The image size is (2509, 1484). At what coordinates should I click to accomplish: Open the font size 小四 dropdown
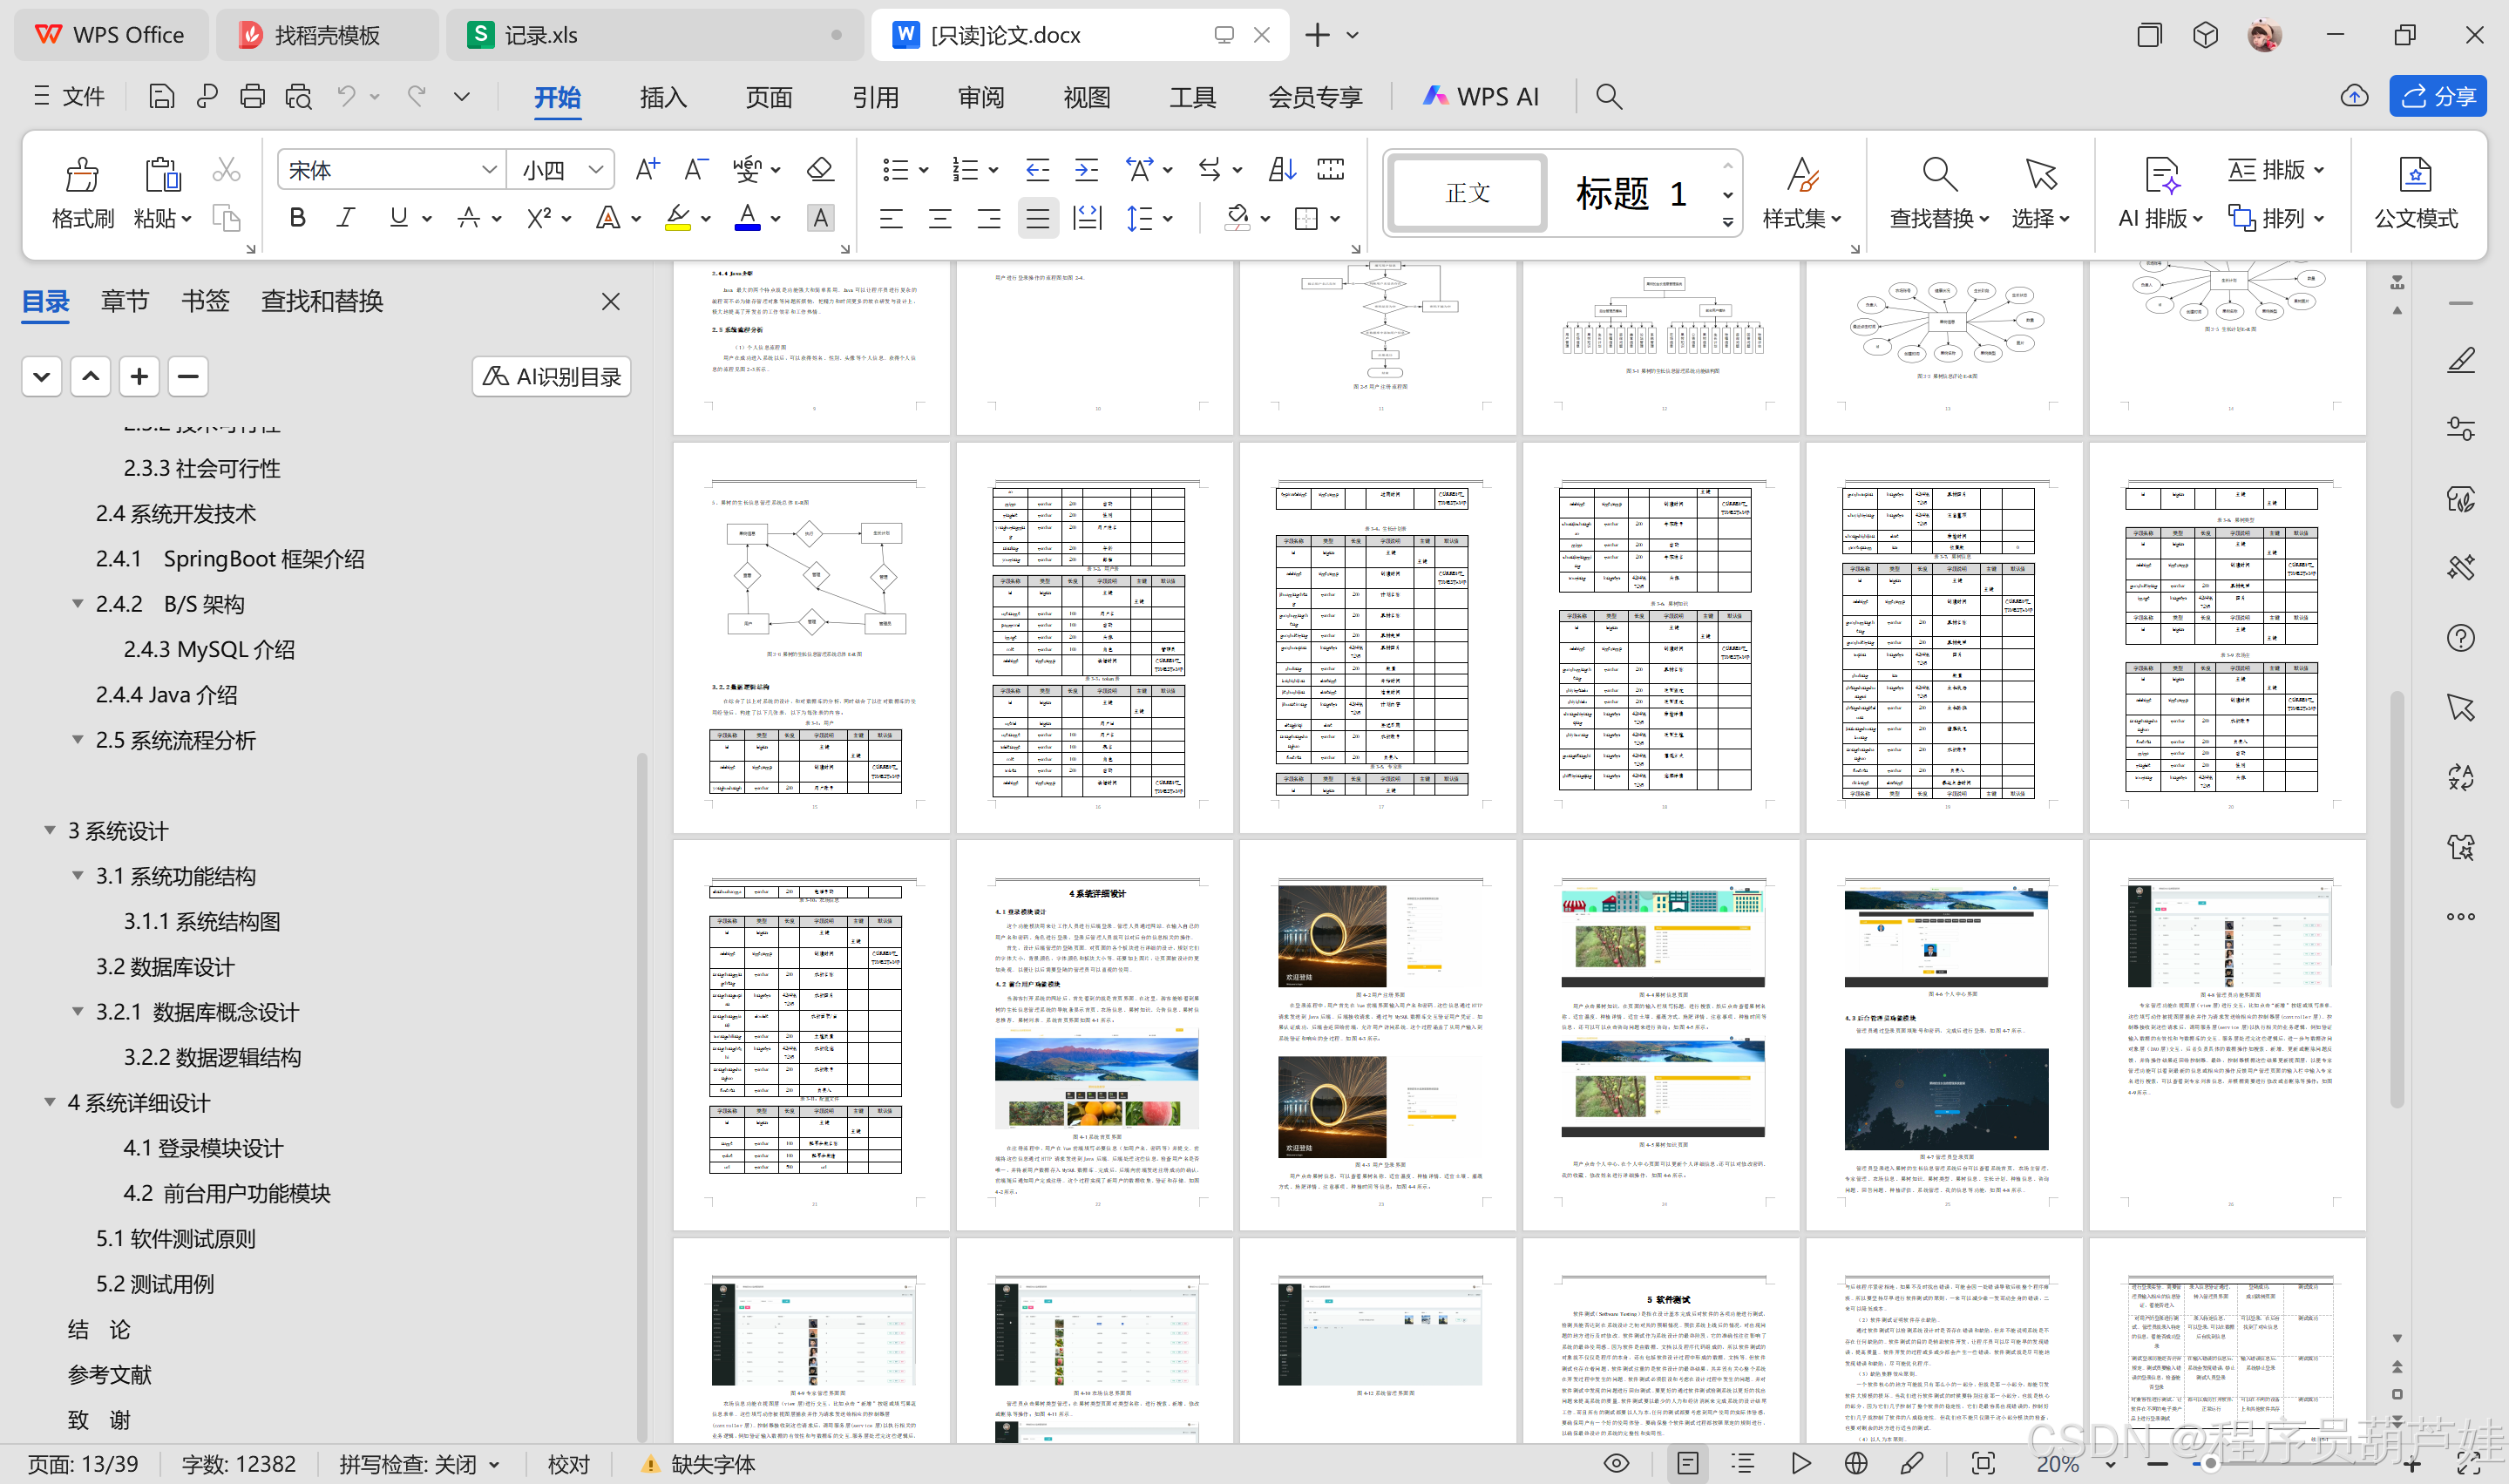click(596, 170)
